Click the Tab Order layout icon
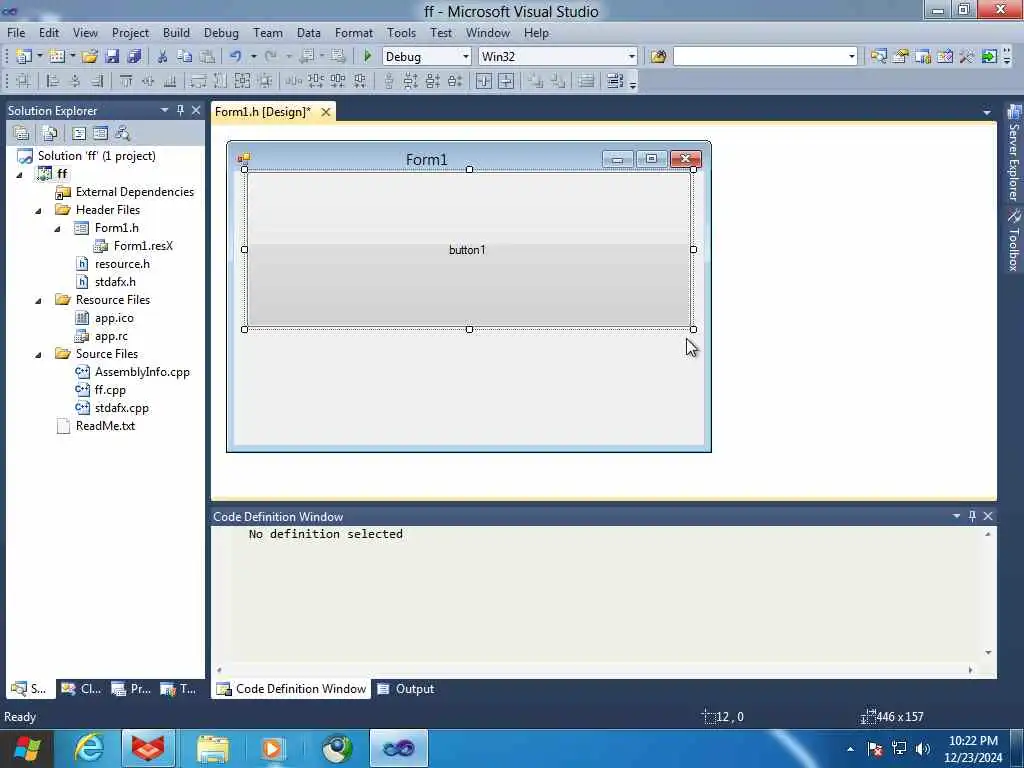The image size is (1024, 768). coord(615,81)
